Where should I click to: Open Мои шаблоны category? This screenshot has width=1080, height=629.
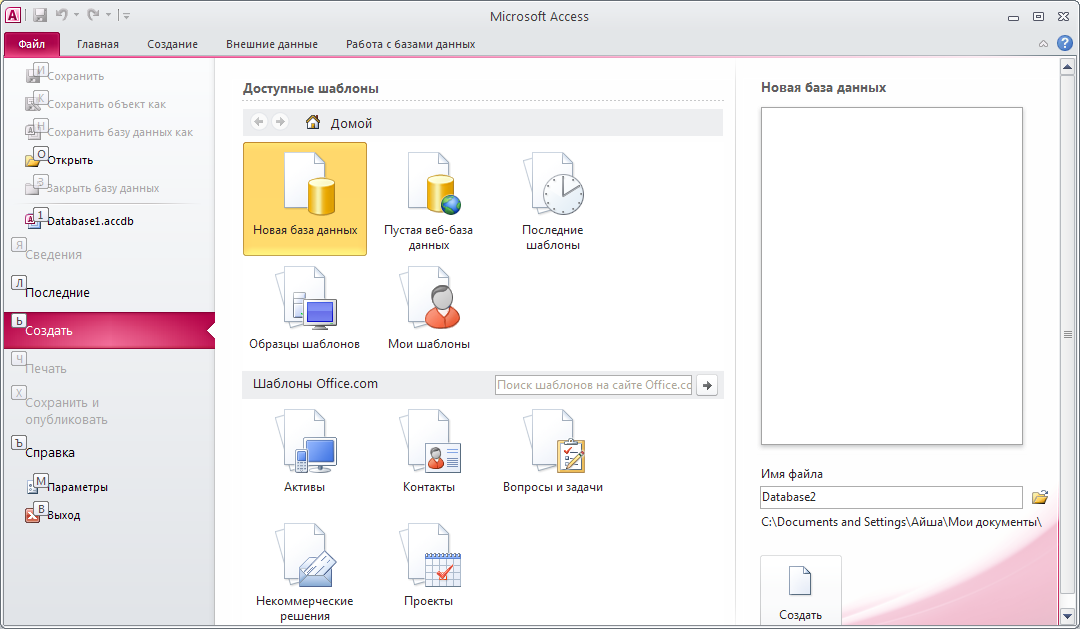pos(428,309)
